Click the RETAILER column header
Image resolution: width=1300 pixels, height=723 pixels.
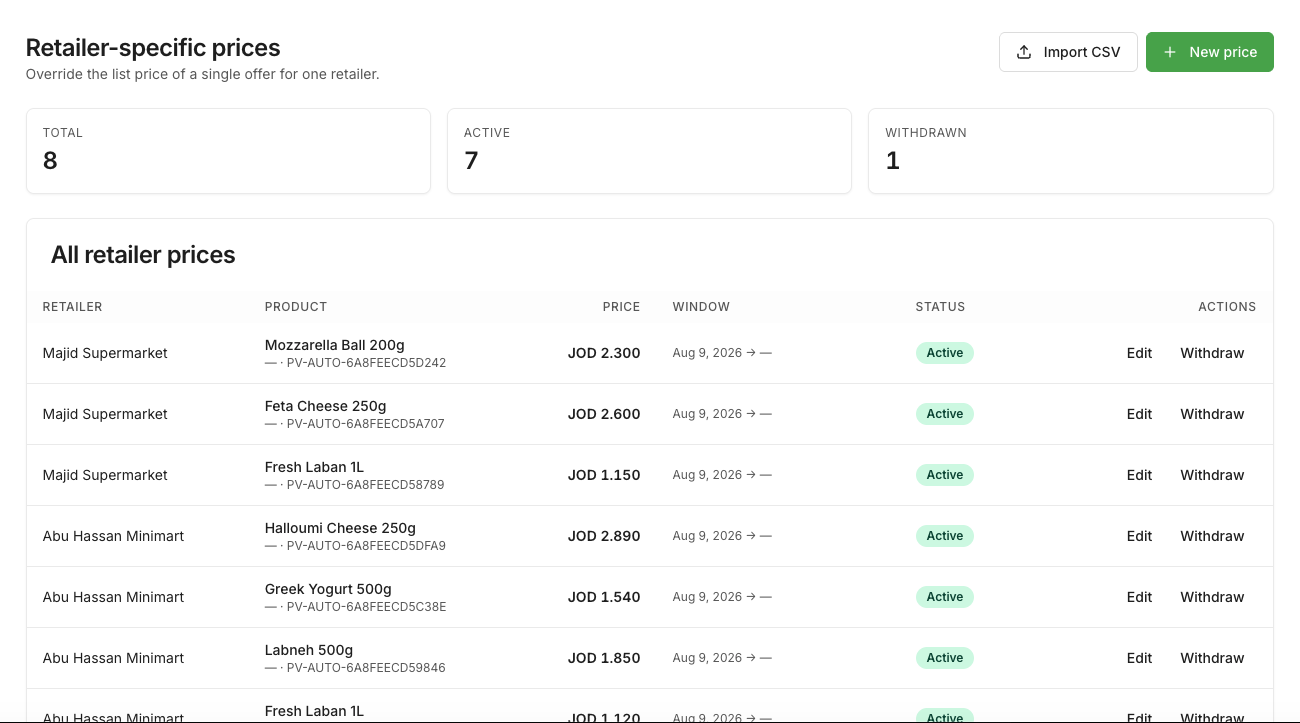point(73,307)
